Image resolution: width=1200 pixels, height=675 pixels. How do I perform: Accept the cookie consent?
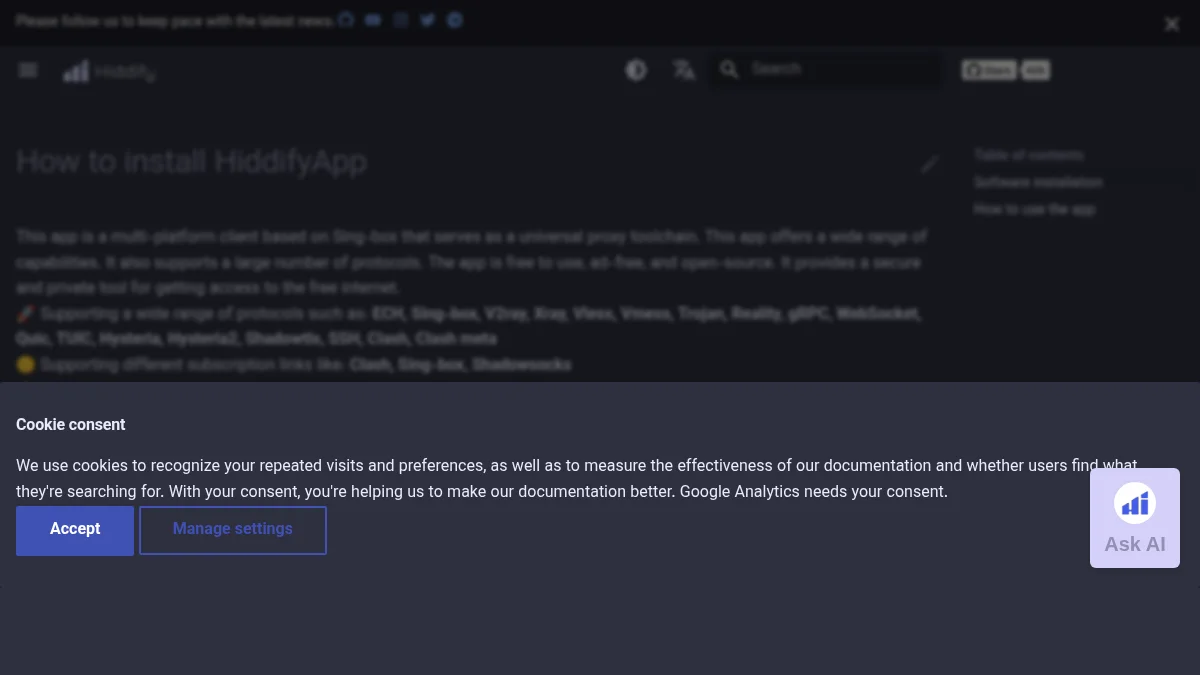(x=75, y=530)
